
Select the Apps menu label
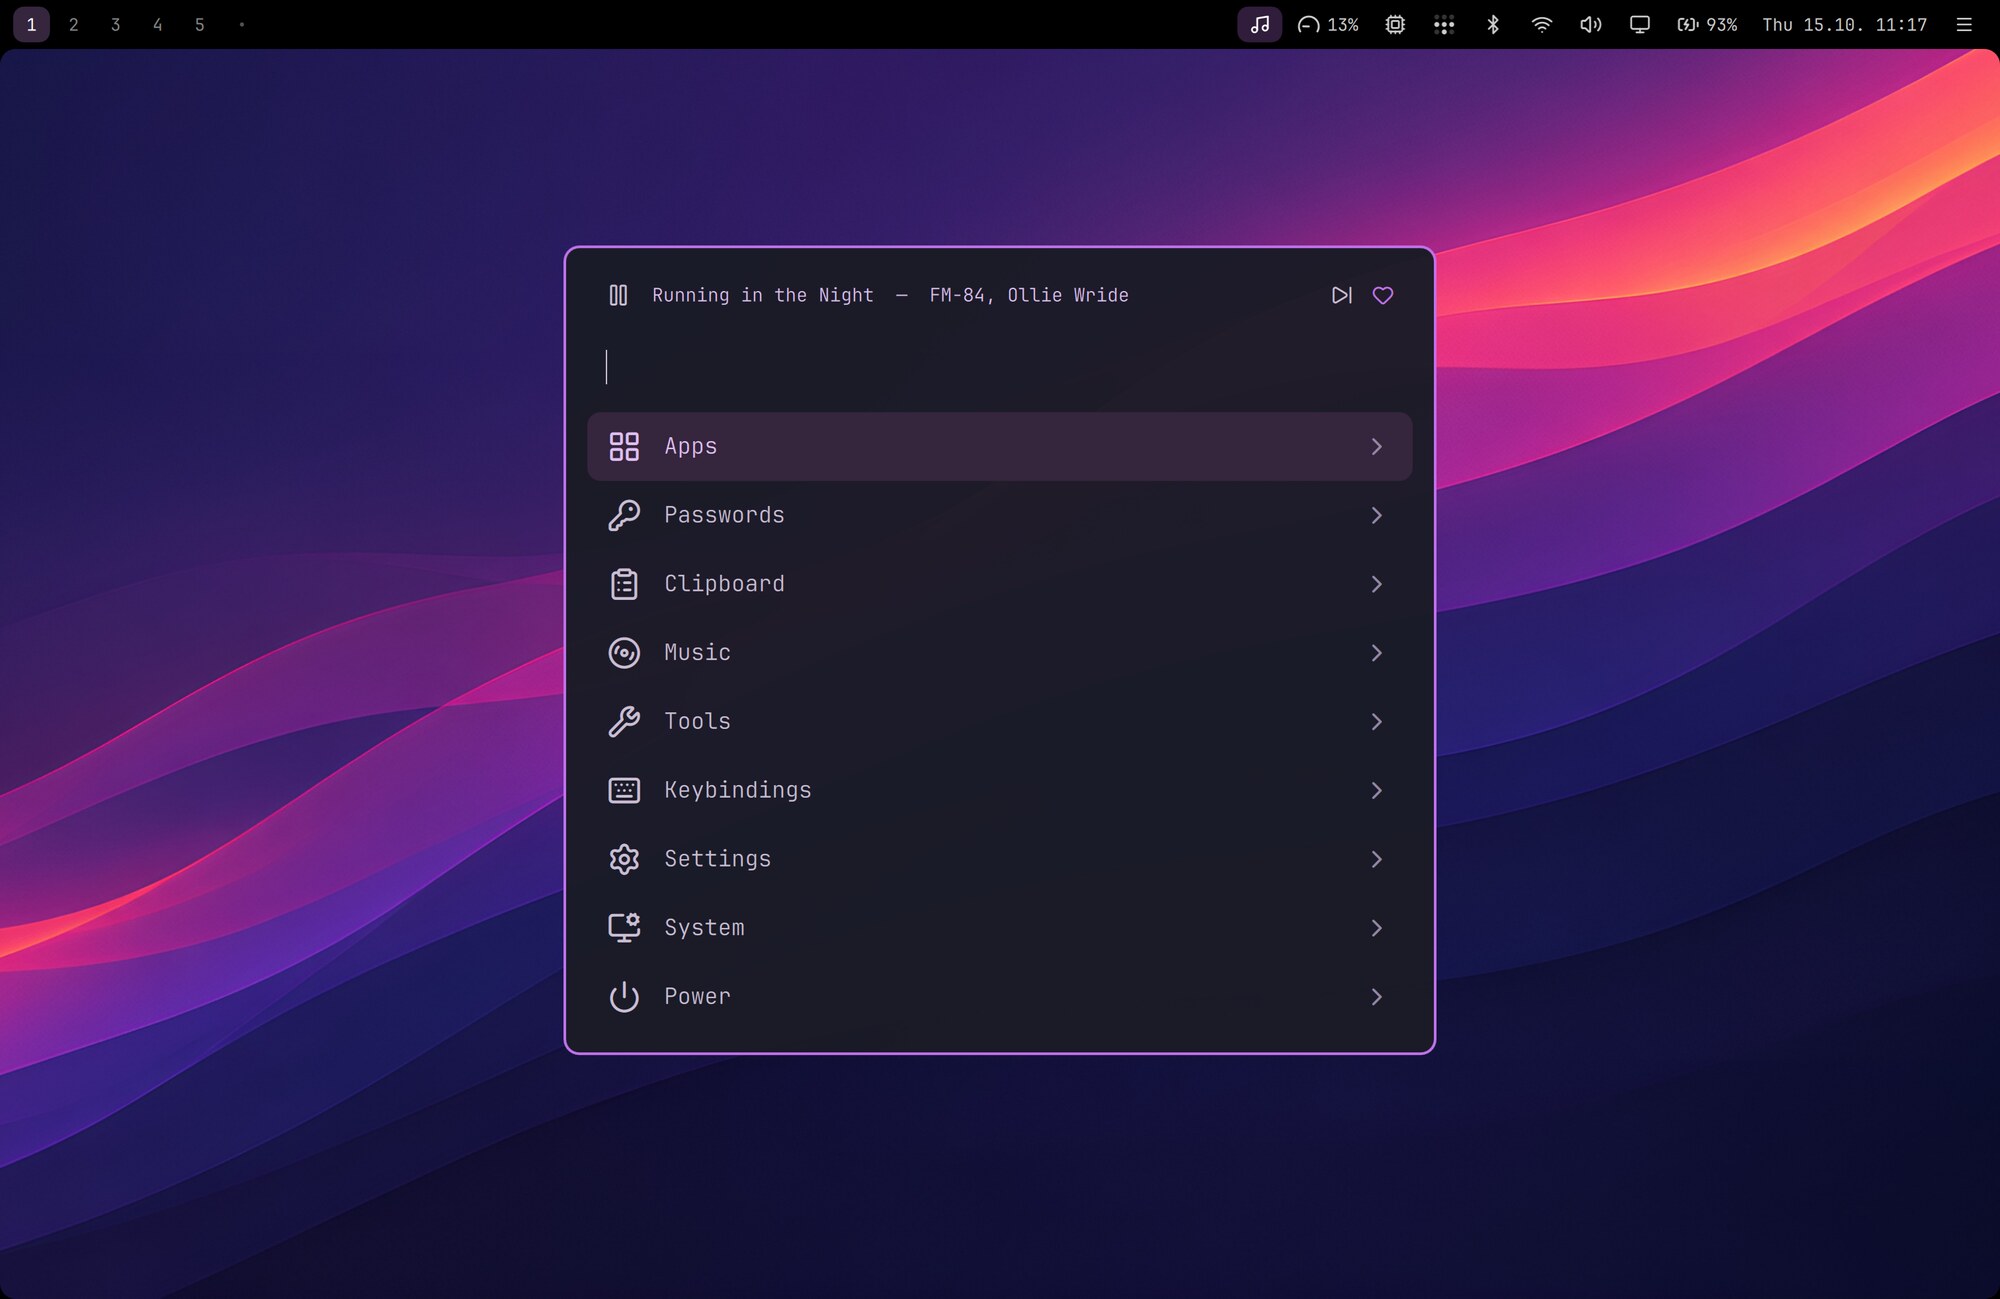click(x=691, y=447)
